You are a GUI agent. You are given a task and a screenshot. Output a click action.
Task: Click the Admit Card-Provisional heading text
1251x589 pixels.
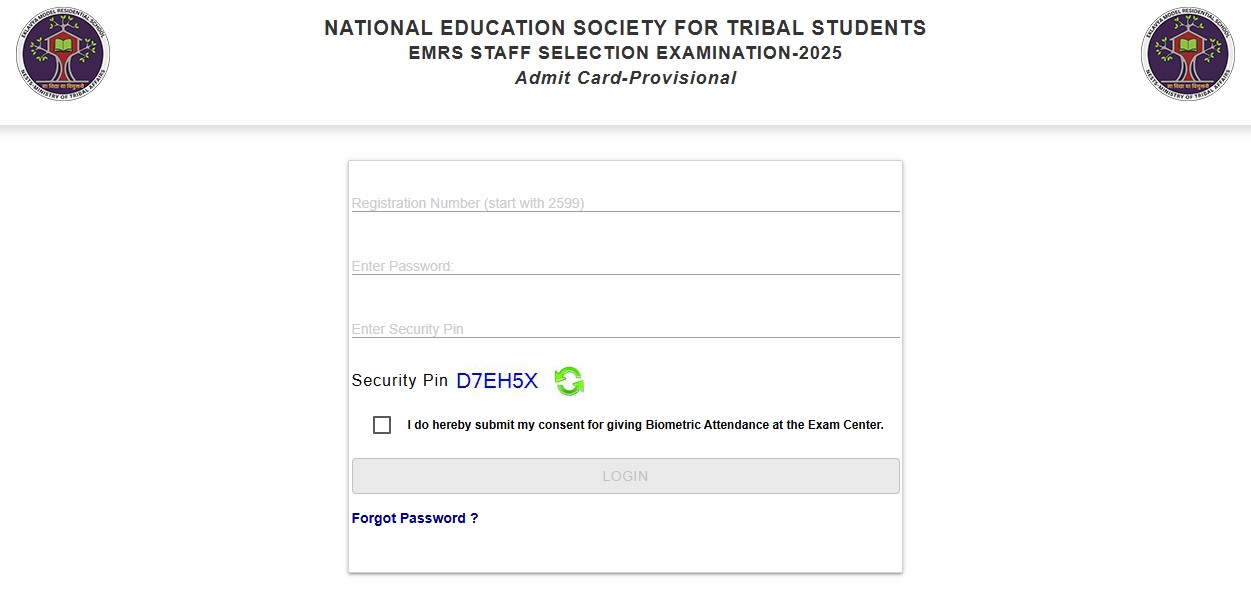point(625,78)
